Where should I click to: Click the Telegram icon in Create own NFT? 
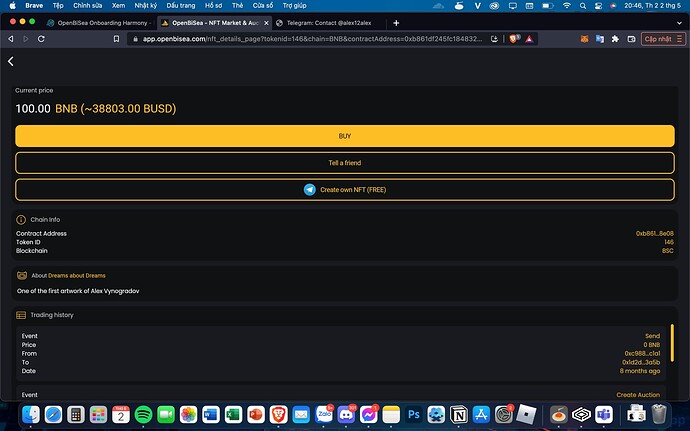tap(310, 190)
